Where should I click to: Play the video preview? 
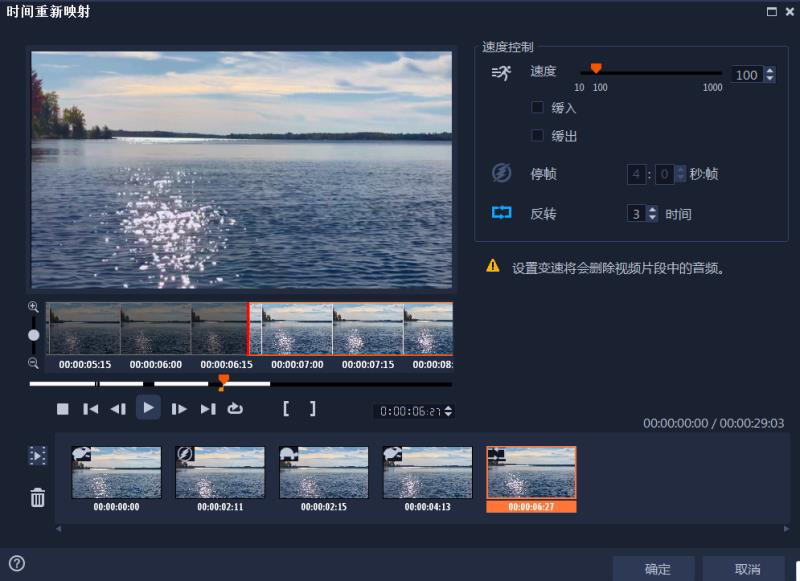coord(148,408)
